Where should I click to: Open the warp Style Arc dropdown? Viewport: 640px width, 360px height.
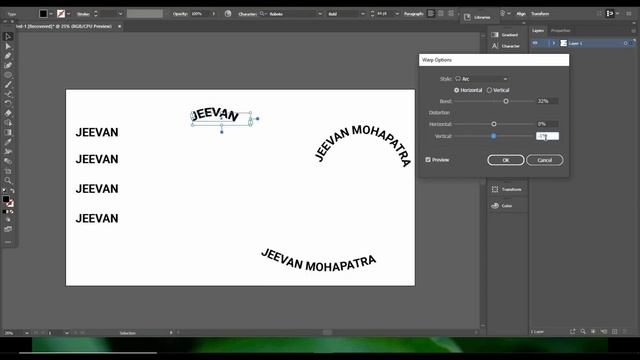(482, 79)
